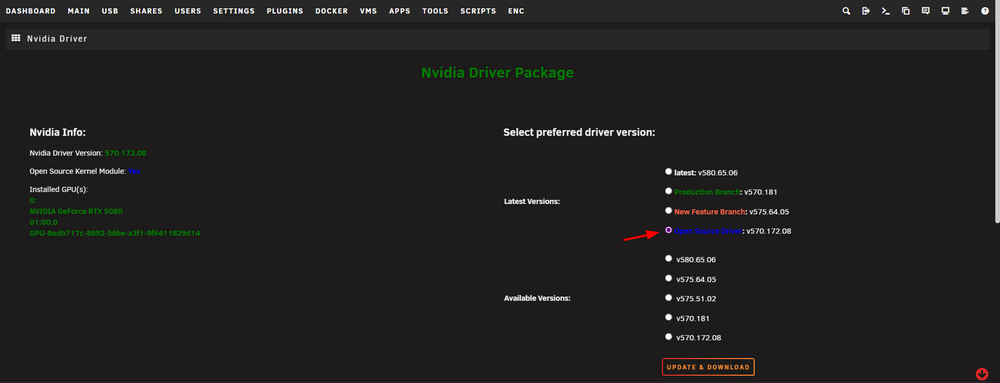Choose available version v575.51.02 radio
Viewport: 1000px width, 383px height.
coord(668,297)
